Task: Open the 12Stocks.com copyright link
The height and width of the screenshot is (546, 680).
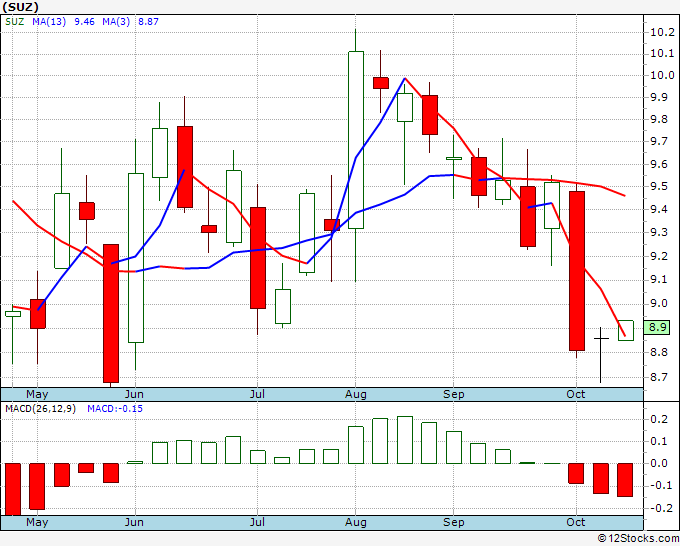Action: (x=638, y=539)
